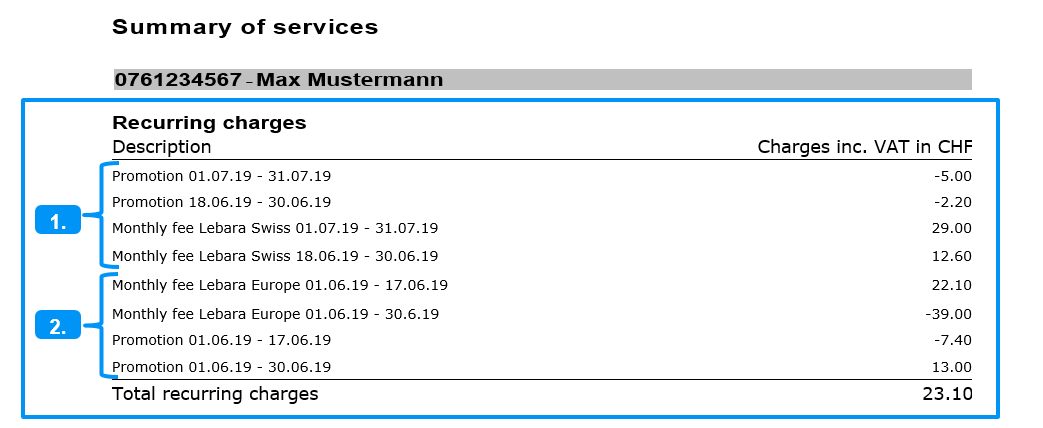Click the 22.10 charge amount
The width and height of the screenshot is (1043, 428).
(951, 285)
